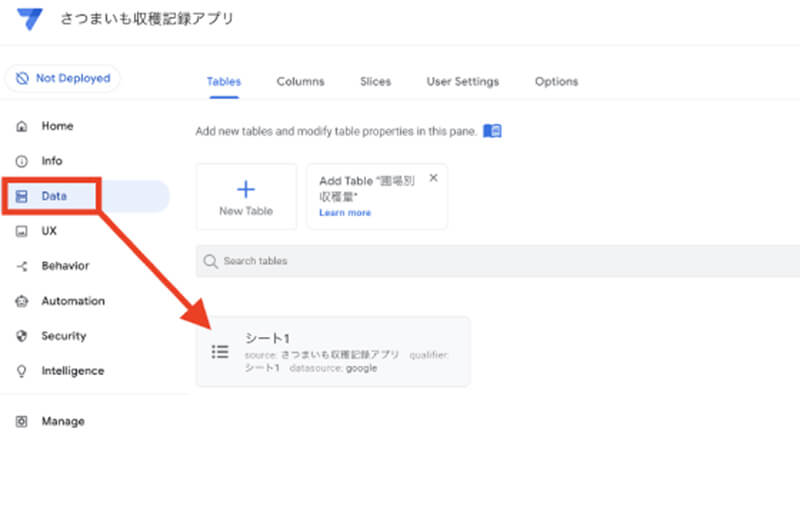Open the Automation section
Viewport: 800px width, 529px height.
(72, 301)
